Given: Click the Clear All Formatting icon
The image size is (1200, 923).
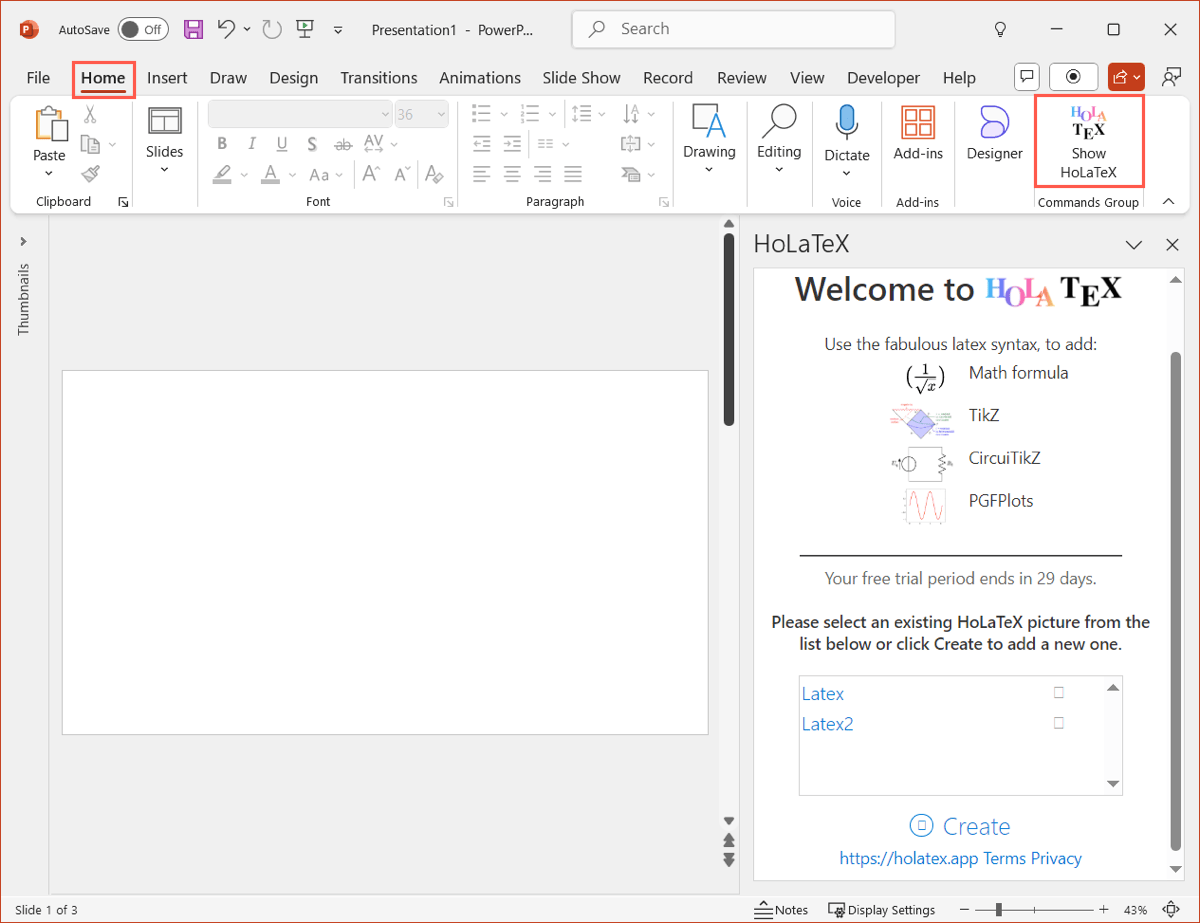Looking at the screenshot, I should (x=433, y=174).
